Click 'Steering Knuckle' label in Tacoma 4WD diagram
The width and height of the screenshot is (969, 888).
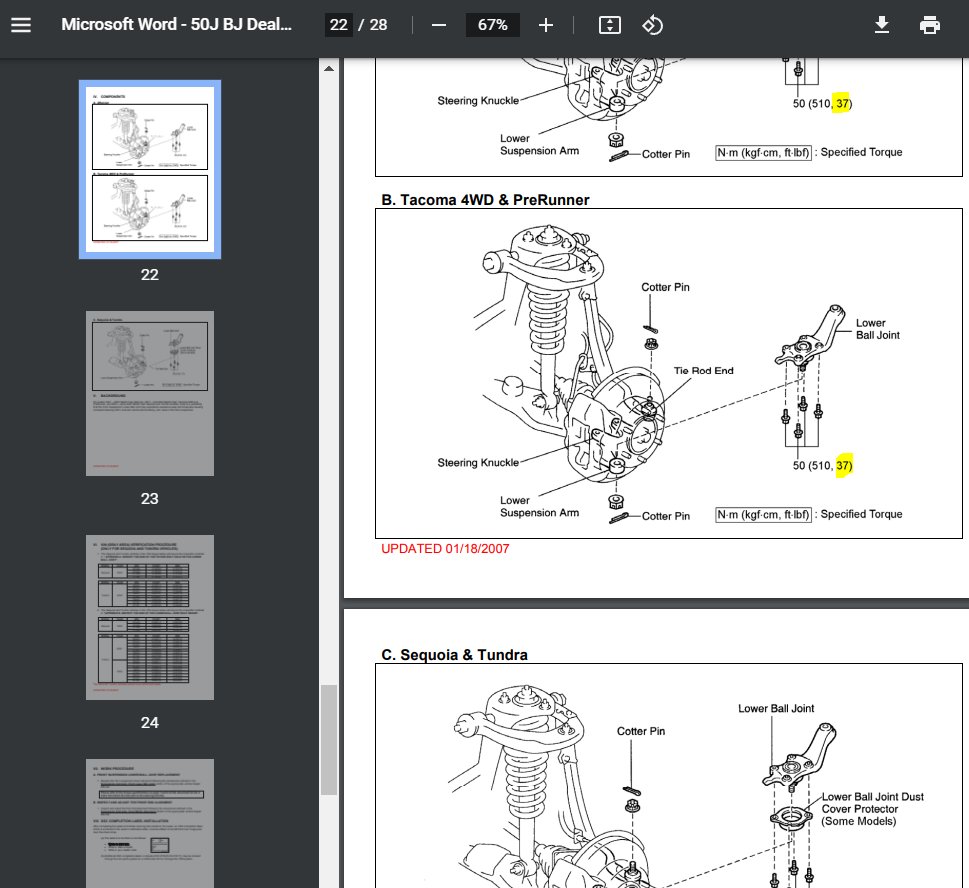(478, 463)
